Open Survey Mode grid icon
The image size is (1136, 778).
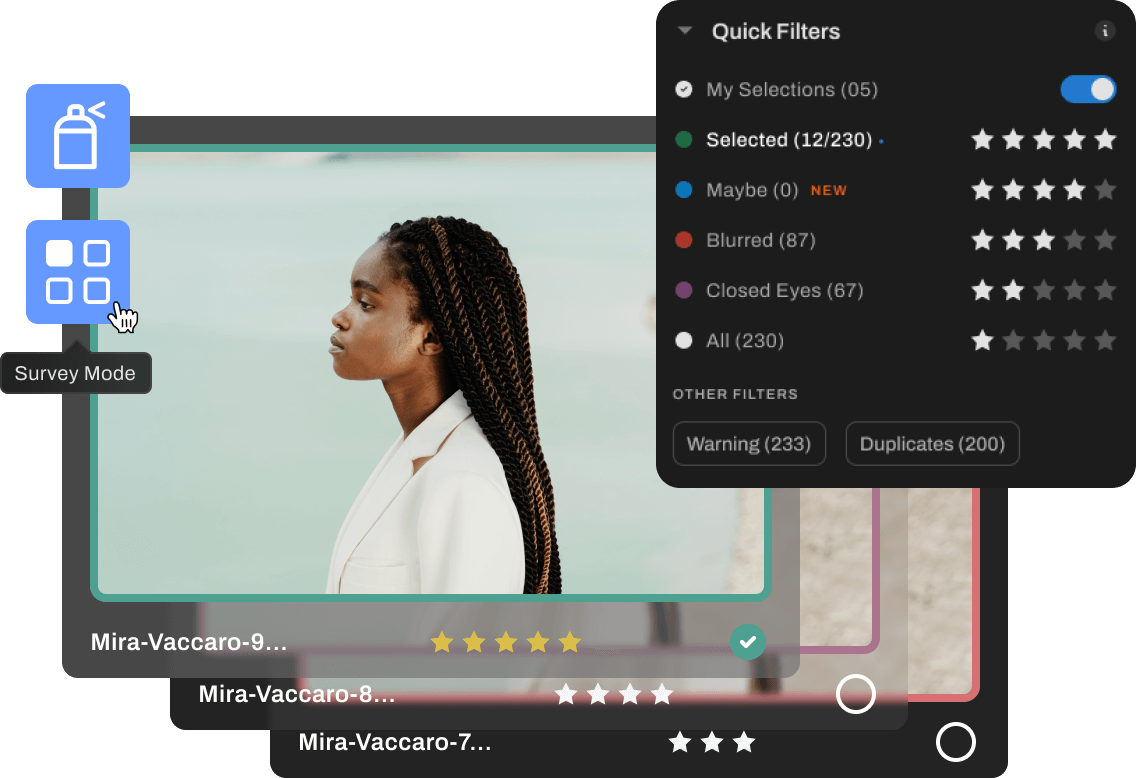tap(78, 272)
